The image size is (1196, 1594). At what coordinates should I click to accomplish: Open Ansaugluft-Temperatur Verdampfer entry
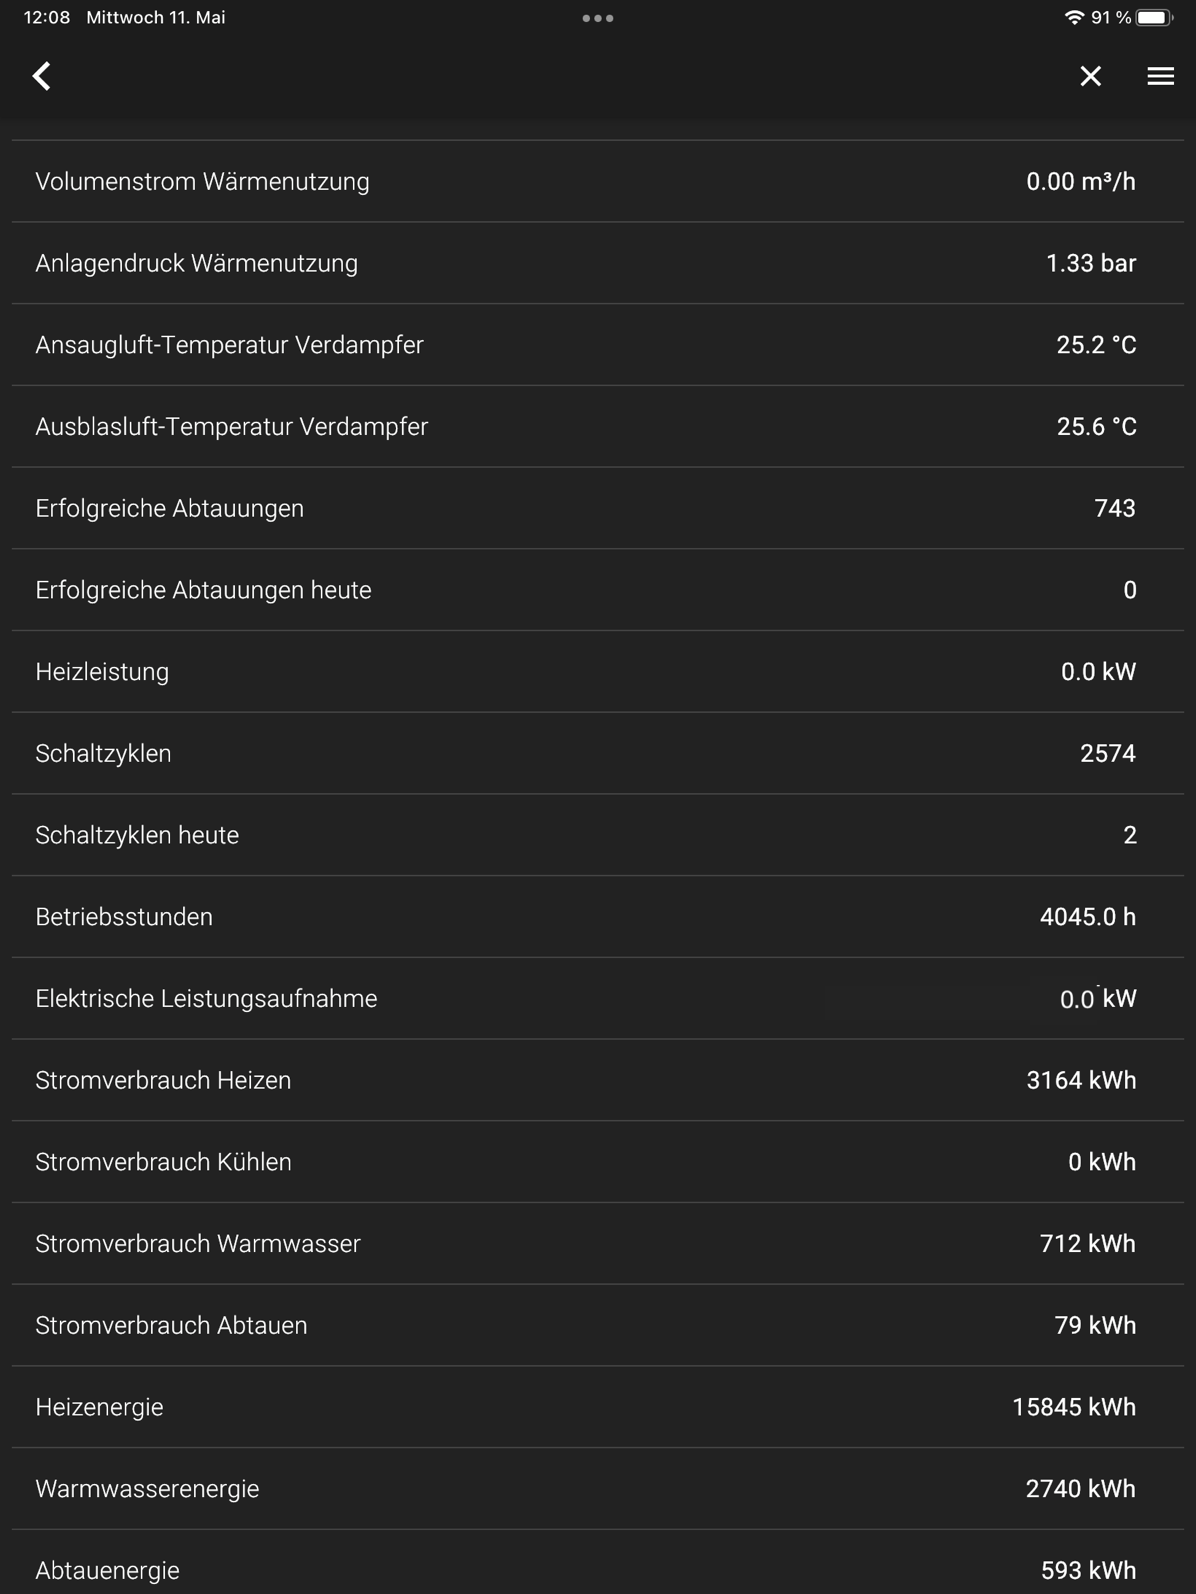(x=598, y=345)
